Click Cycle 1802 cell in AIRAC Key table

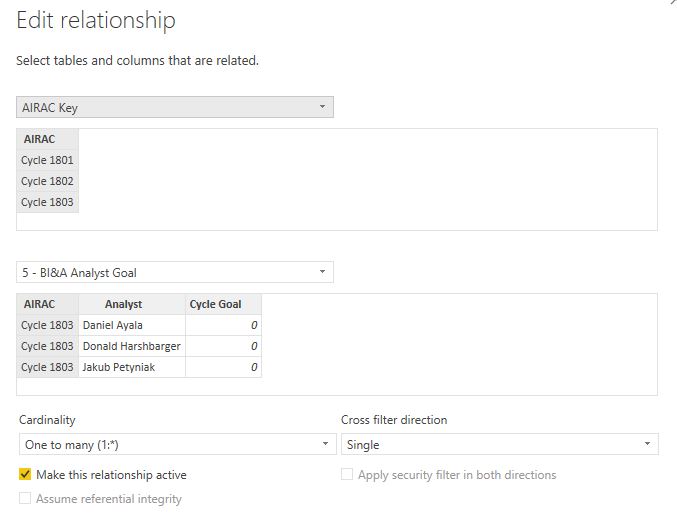pyautogui.click(x=47, y=181)
